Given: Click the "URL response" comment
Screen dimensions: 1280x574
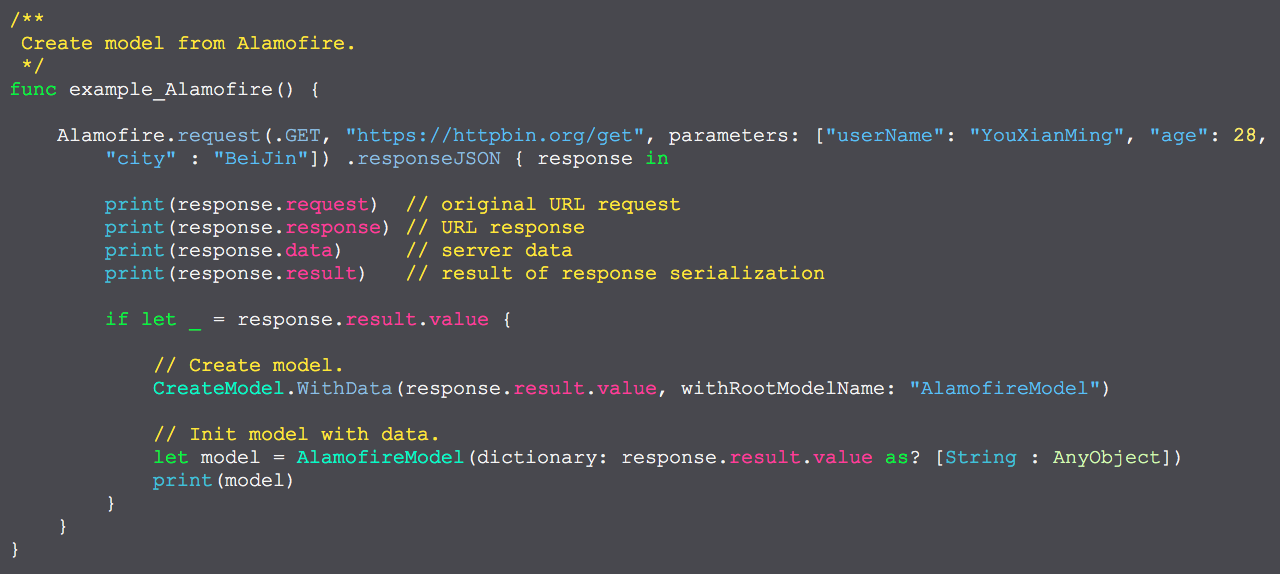Looking at the screenshot, I should coord(495,227).
